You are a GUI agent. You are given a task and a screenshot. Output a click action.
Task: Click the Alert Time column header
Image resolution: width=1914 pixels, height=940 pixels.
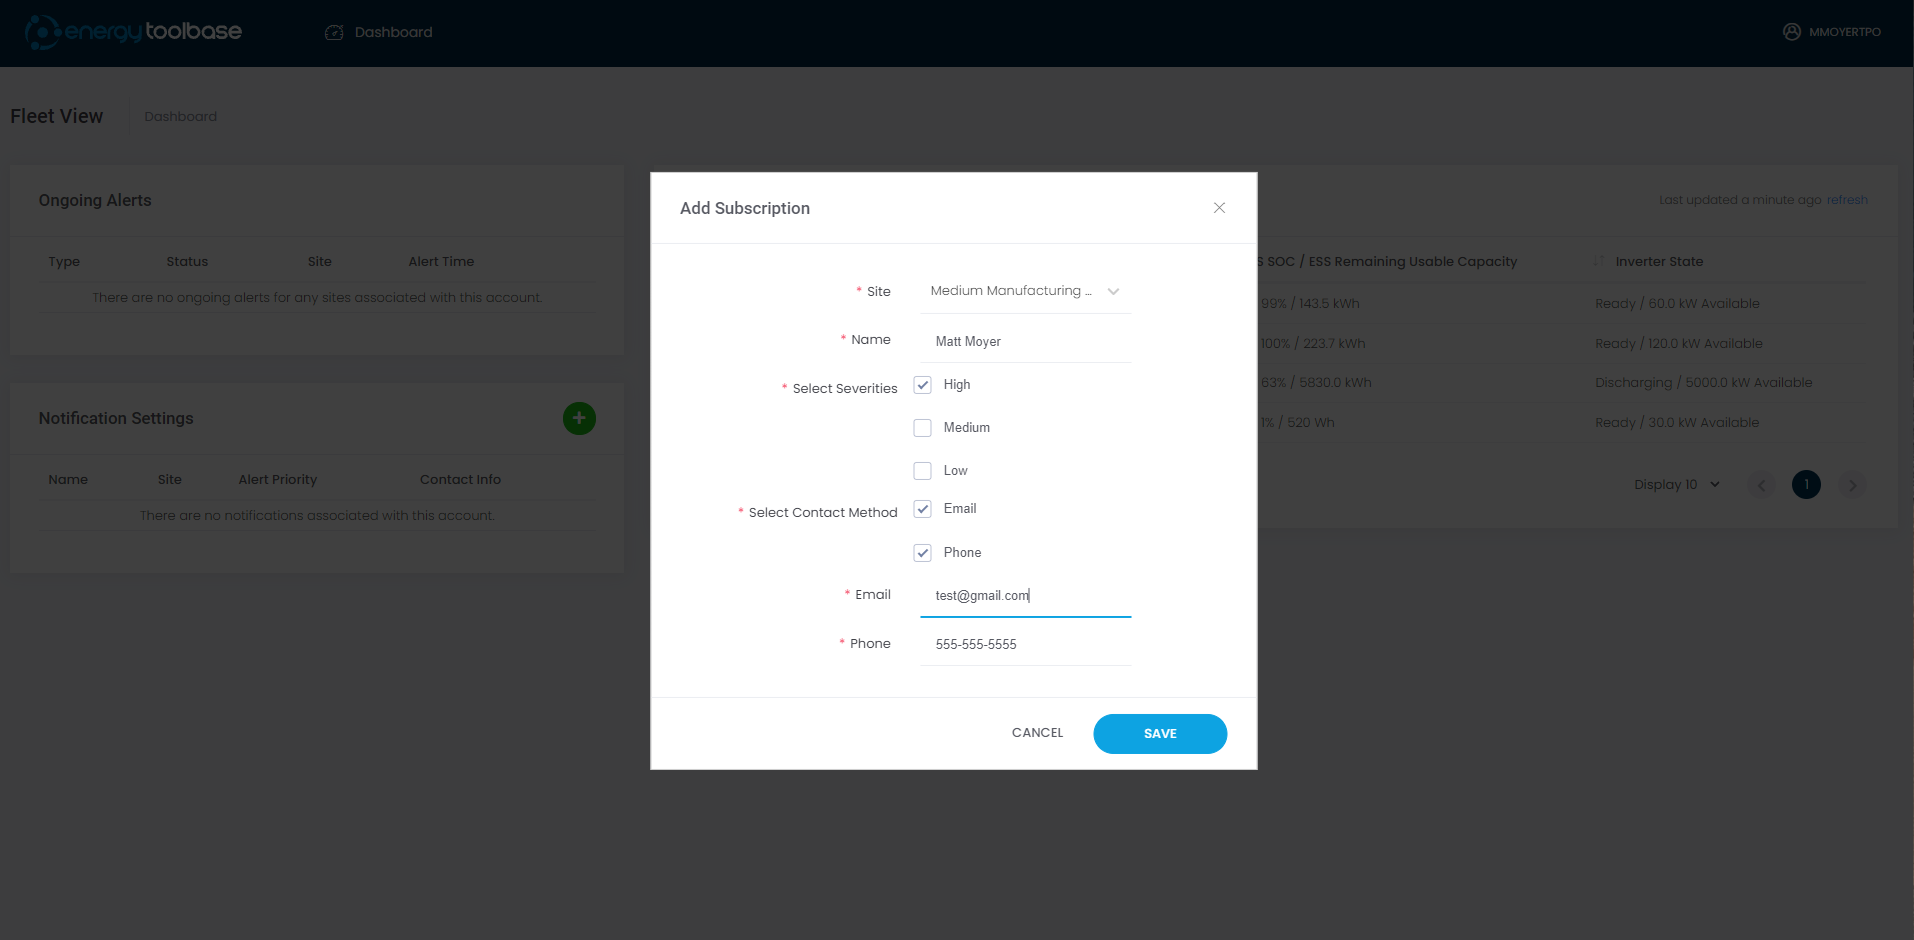441,261
